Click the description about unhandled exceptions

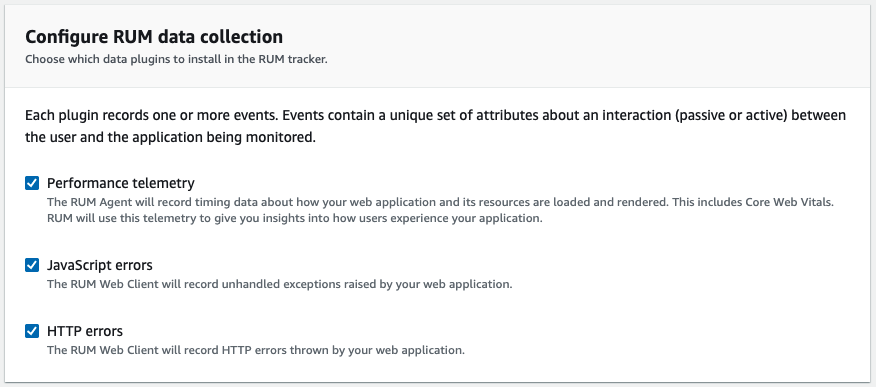pyautogui.click(x=279, y=284)
